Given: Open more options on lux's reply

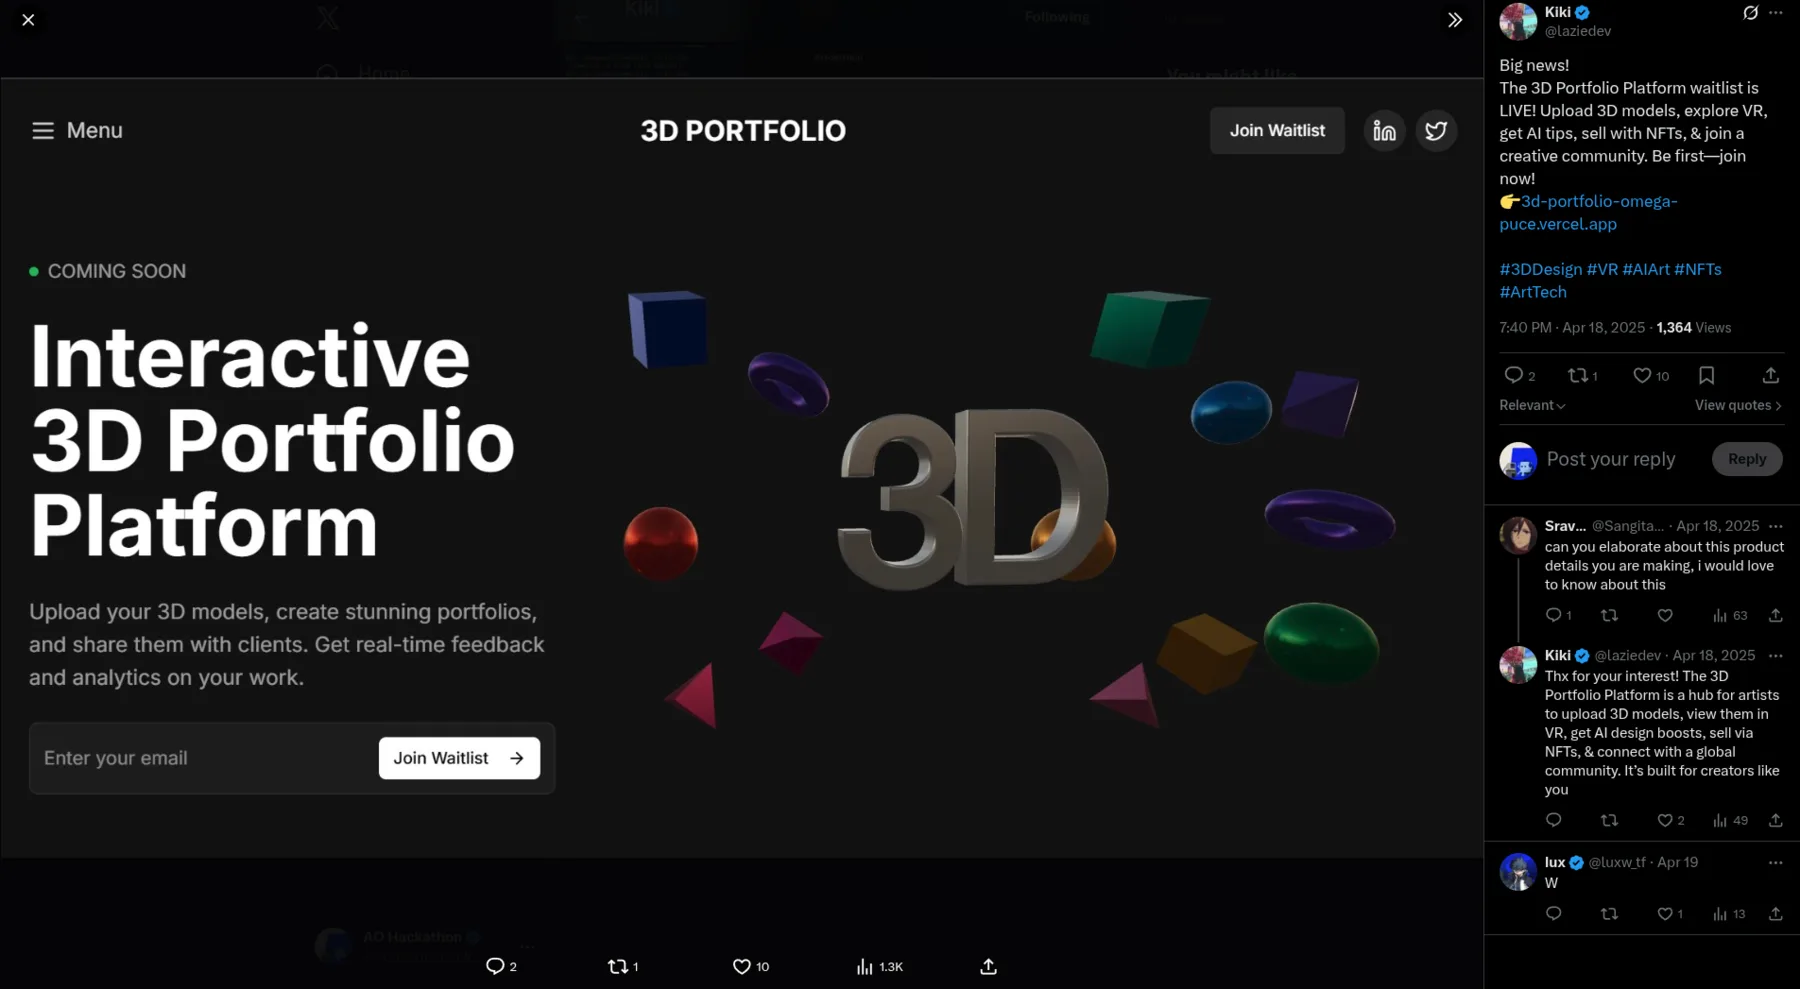Looking at the screenshot, I should tap(1776, 862).
